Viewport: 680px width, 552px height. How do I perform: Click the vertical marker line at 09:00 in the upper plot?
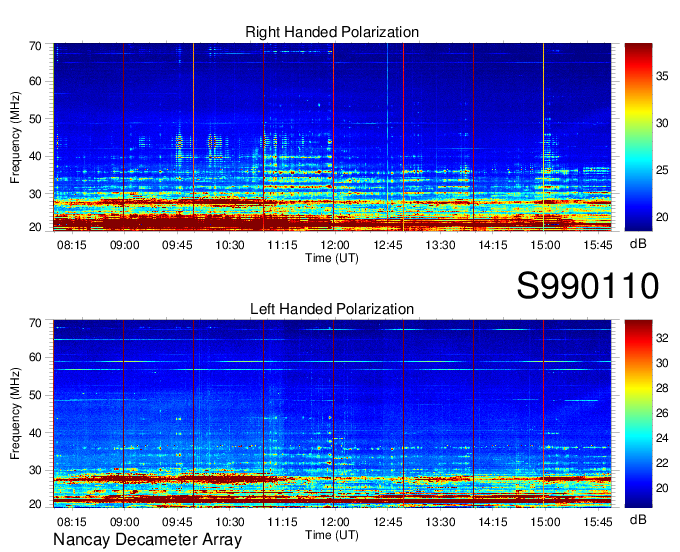click(124, 137)
